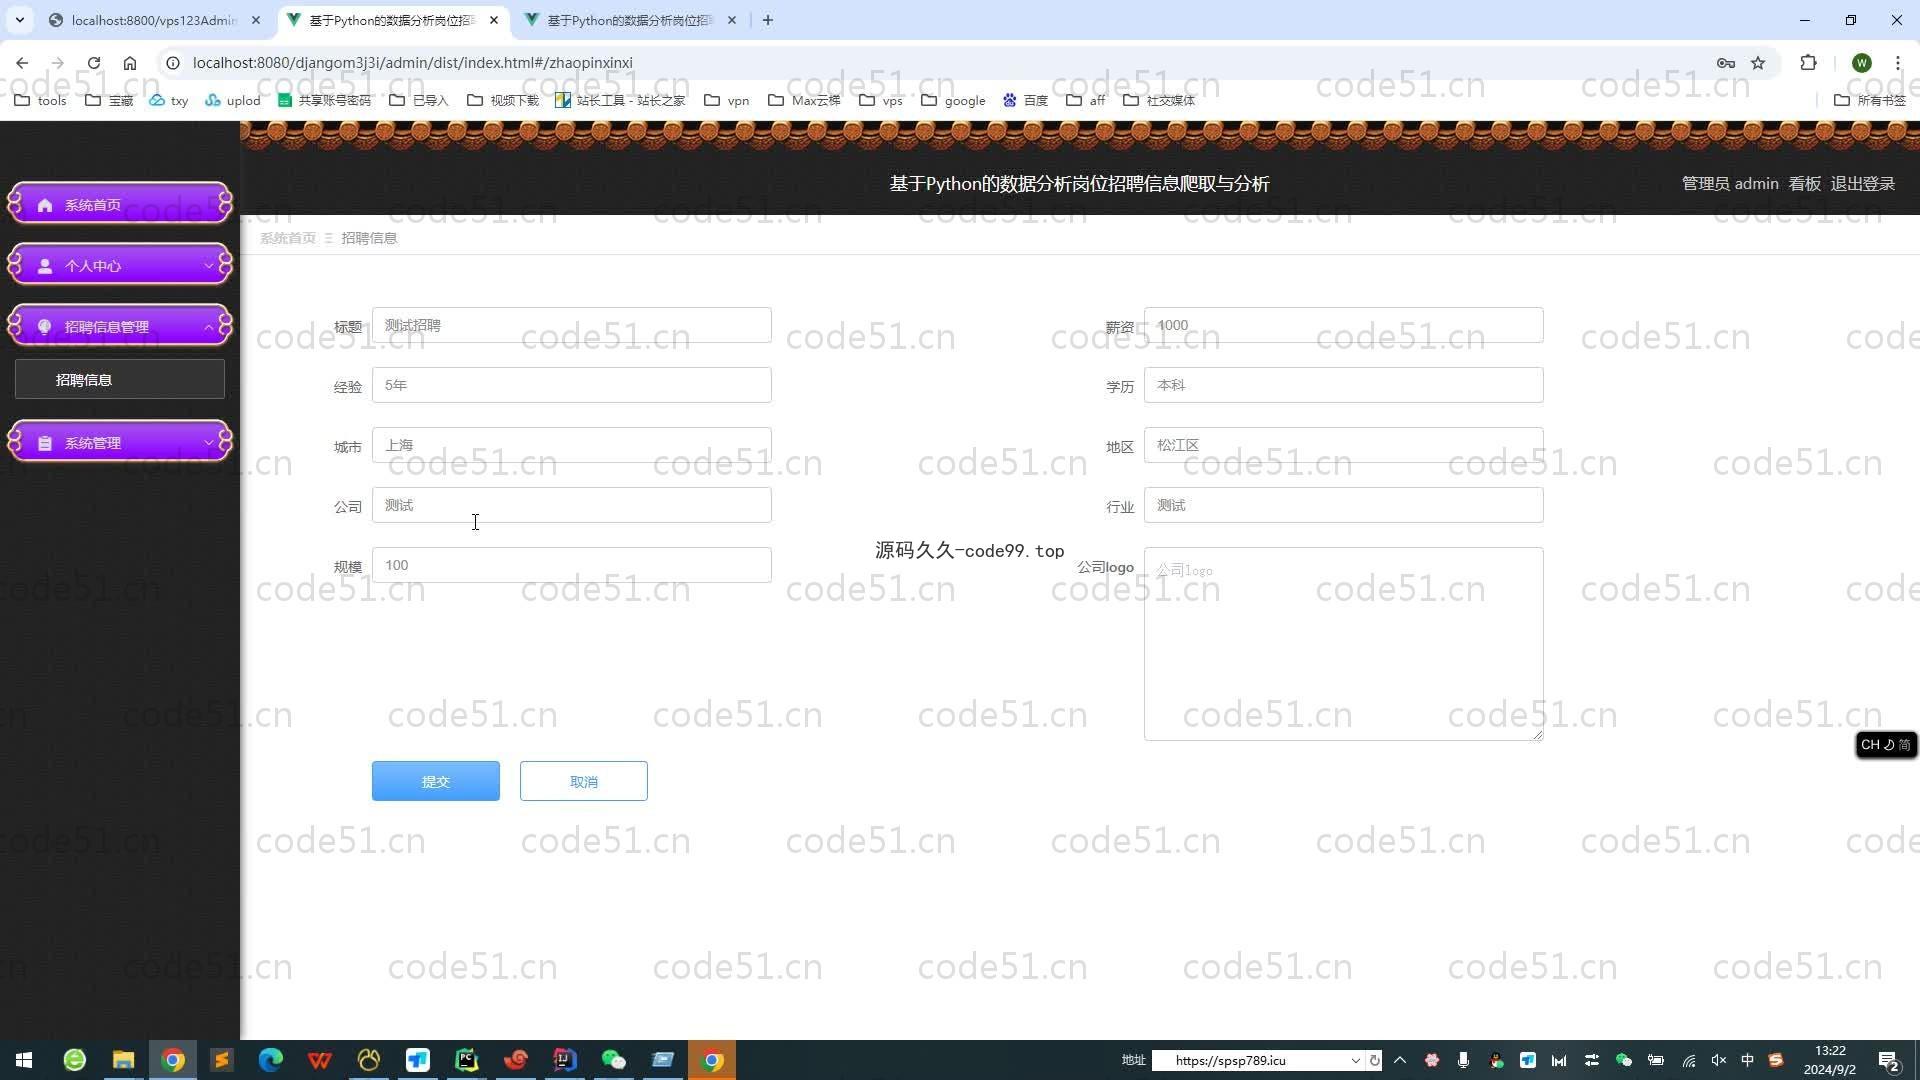Image resolution: width=1920 pixels, height=1080 pixels.
Task: Open the 百度 bookmark
Action: click(x=1025, y=100)
